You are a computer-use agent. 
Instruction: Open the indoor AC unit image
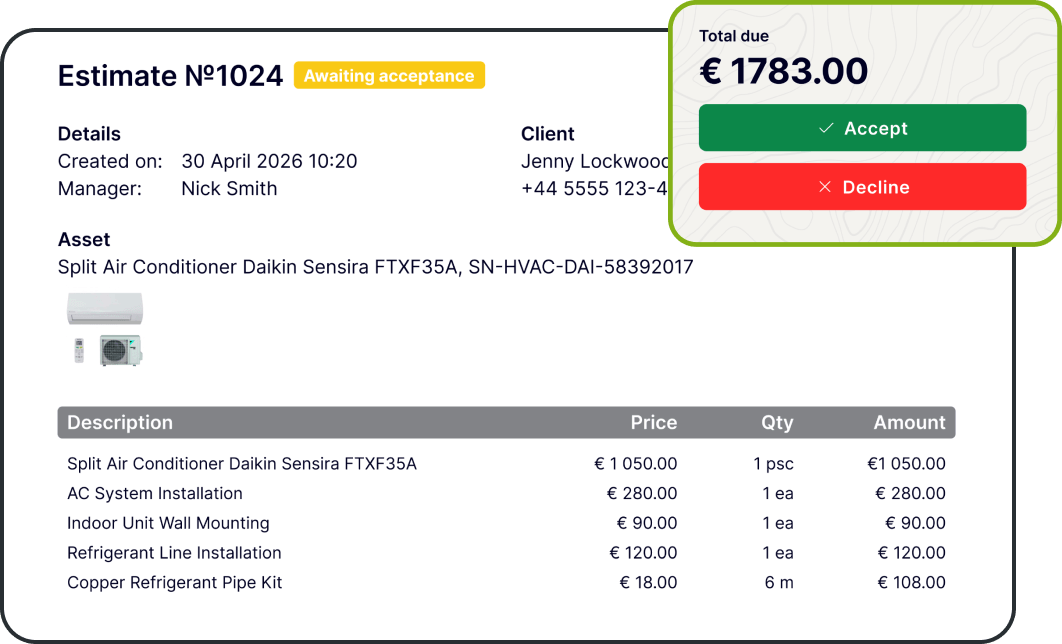tap(105, 309)
